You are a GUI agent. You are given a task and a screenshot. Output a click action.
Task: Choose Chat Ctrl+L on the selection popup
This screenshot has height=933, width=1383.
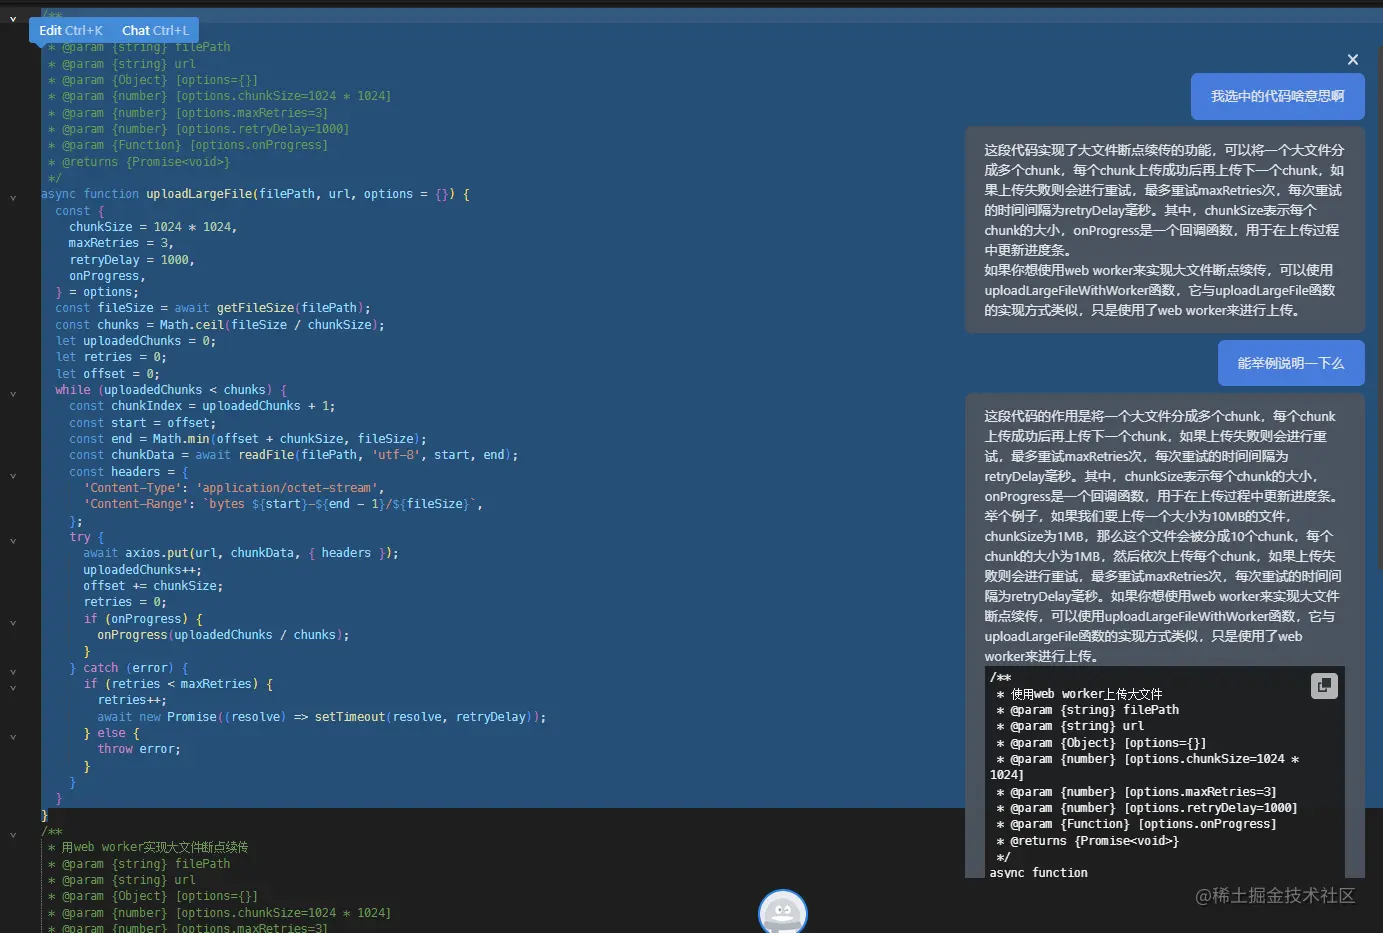(x=155, y=31)
